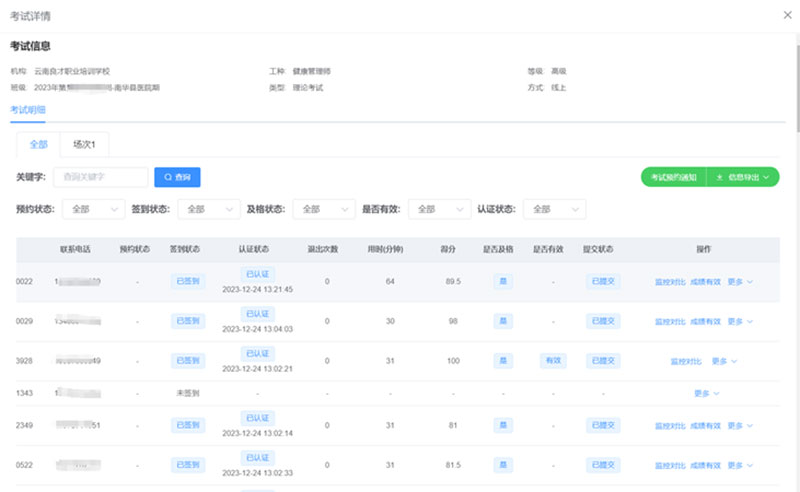Click the 考试预约通知 green button

673,177
